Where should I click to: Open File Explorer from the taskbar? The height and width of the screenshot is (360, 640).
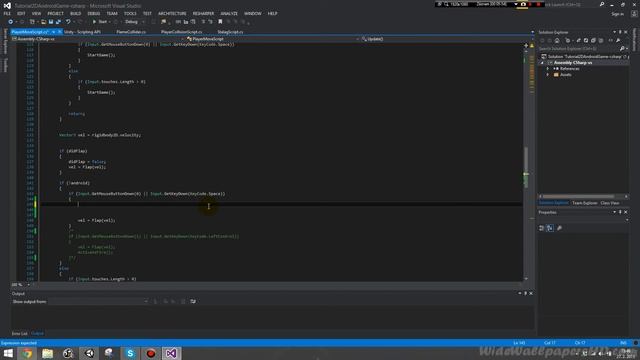coord(48,353)
